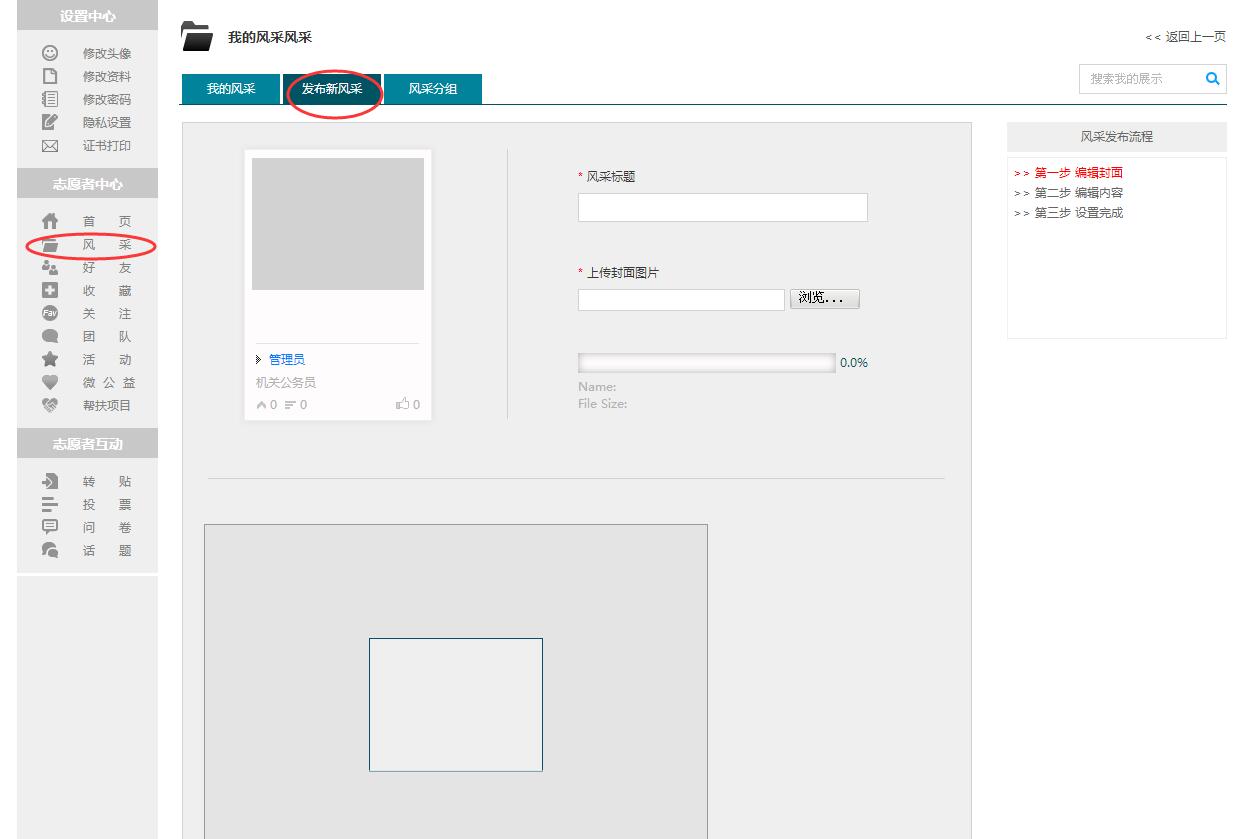Go back via 返回上一页 link
The width and height of the screenshot is (1250, 839).
[x=1185, y=37]
